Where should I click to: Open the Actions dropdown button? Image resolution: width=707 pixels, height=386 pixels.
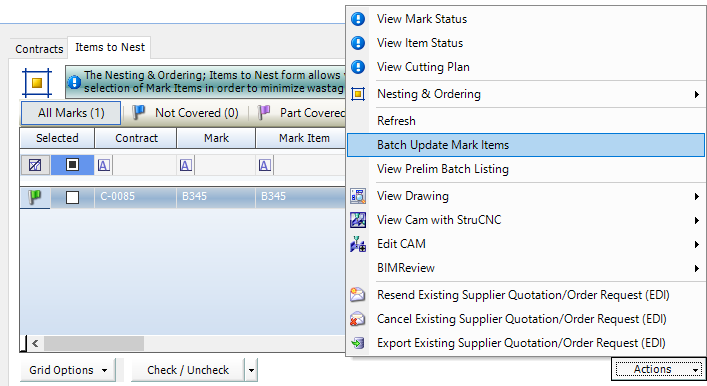[x=658, y=369]
